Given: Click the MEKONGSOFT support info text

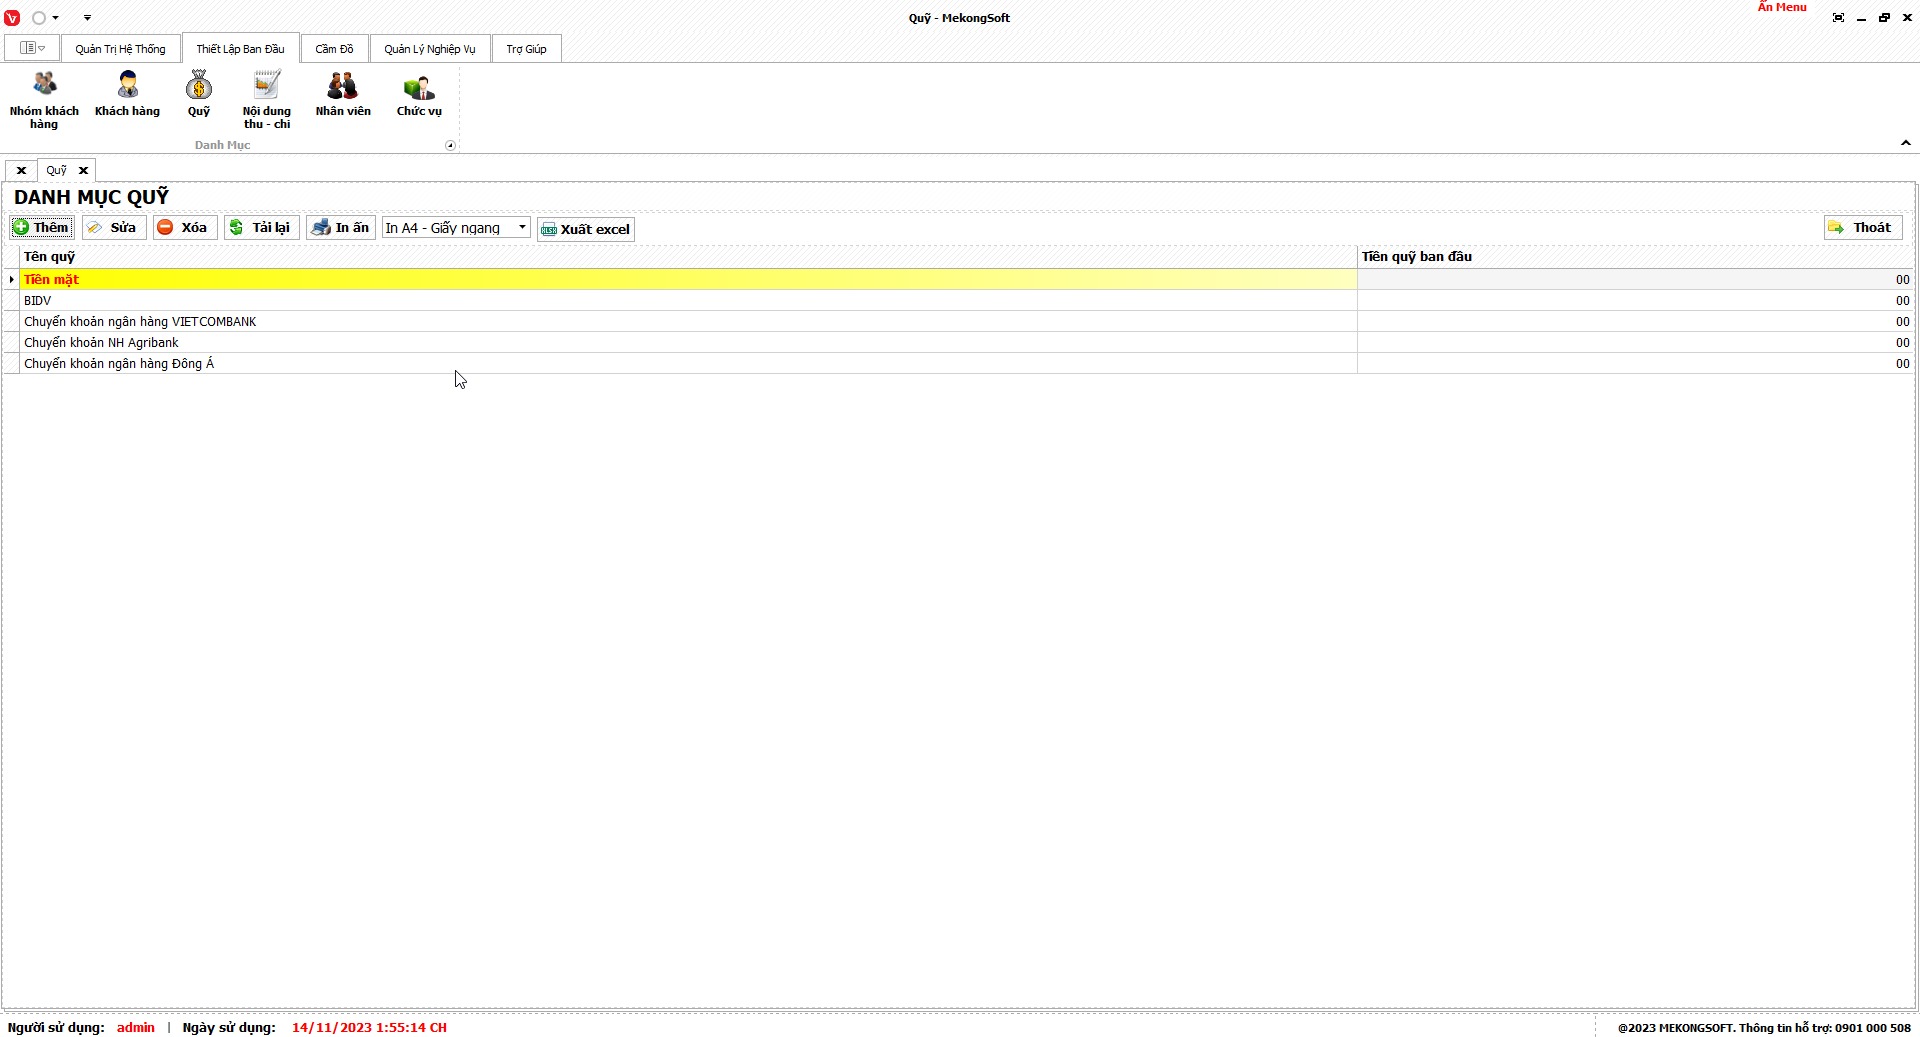Looking at the screenshot, I should [x=1764, y=1028].
